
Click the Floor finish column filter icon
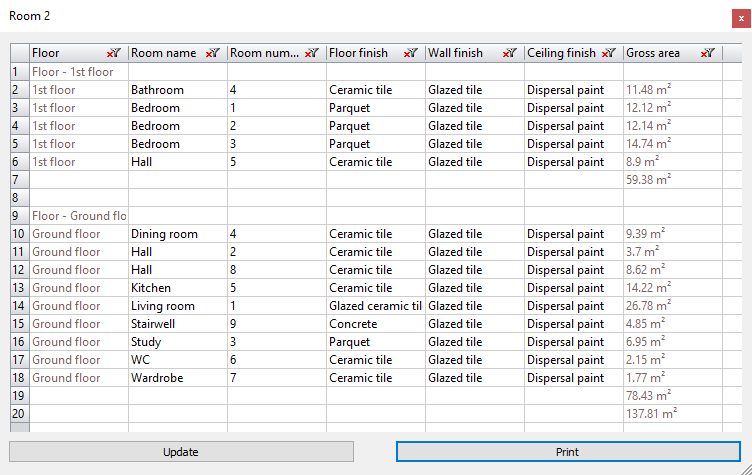click(410, 53)
